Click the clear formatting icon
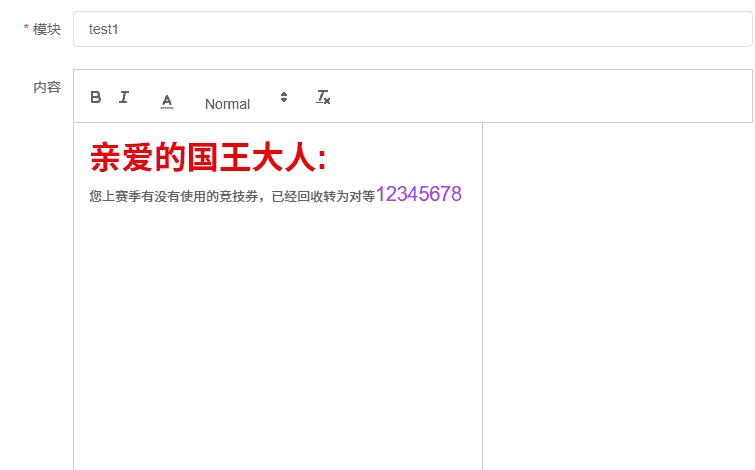Screen dimensions: 755x470 [323, 97]
